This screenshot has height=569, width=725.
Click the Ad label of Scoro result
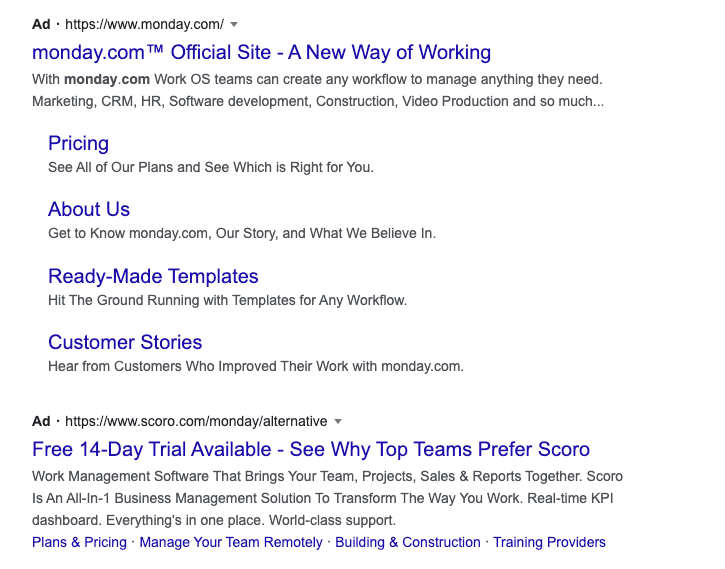(41, 422)
